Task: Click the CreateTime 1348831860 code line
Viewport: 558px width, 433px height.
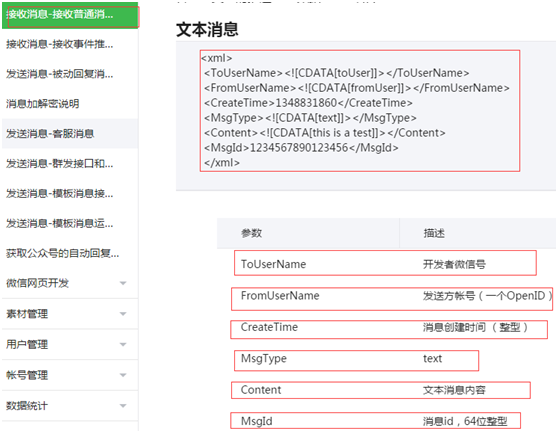Action: [x=308, y=103]
